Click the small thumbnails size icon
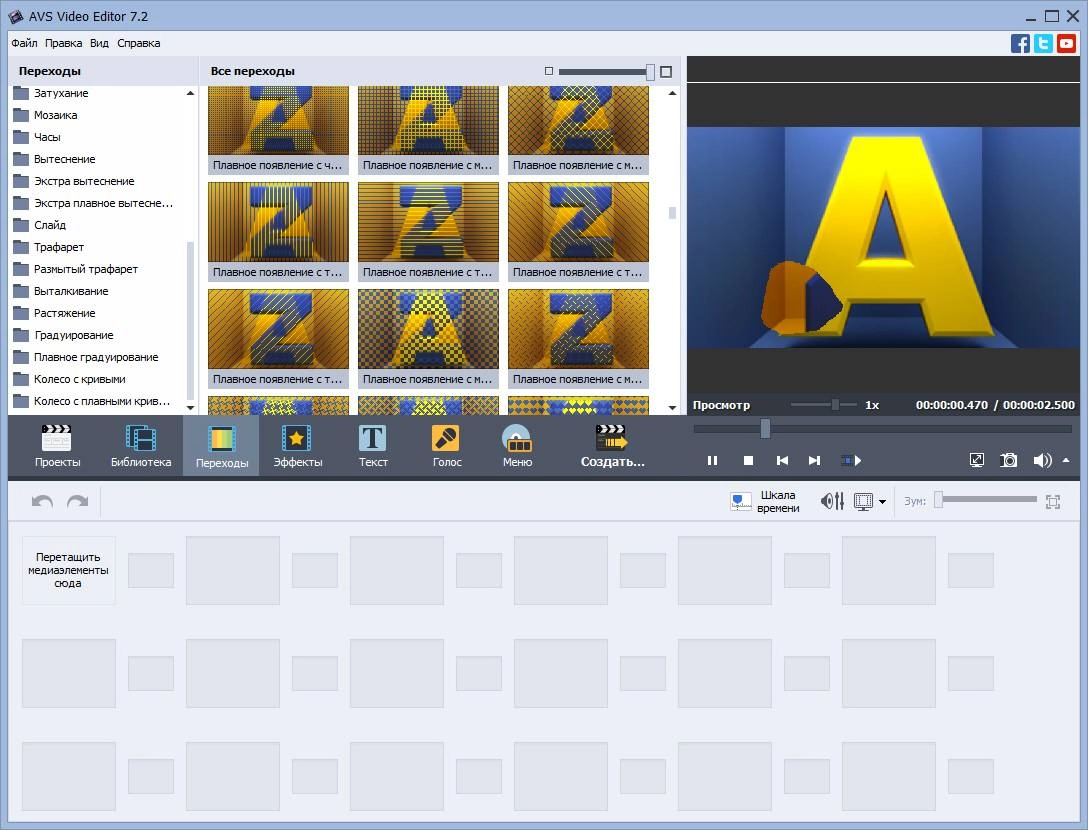Viewport: 1088px width, 830px height. pyautogui.click(x=549, y=71)
